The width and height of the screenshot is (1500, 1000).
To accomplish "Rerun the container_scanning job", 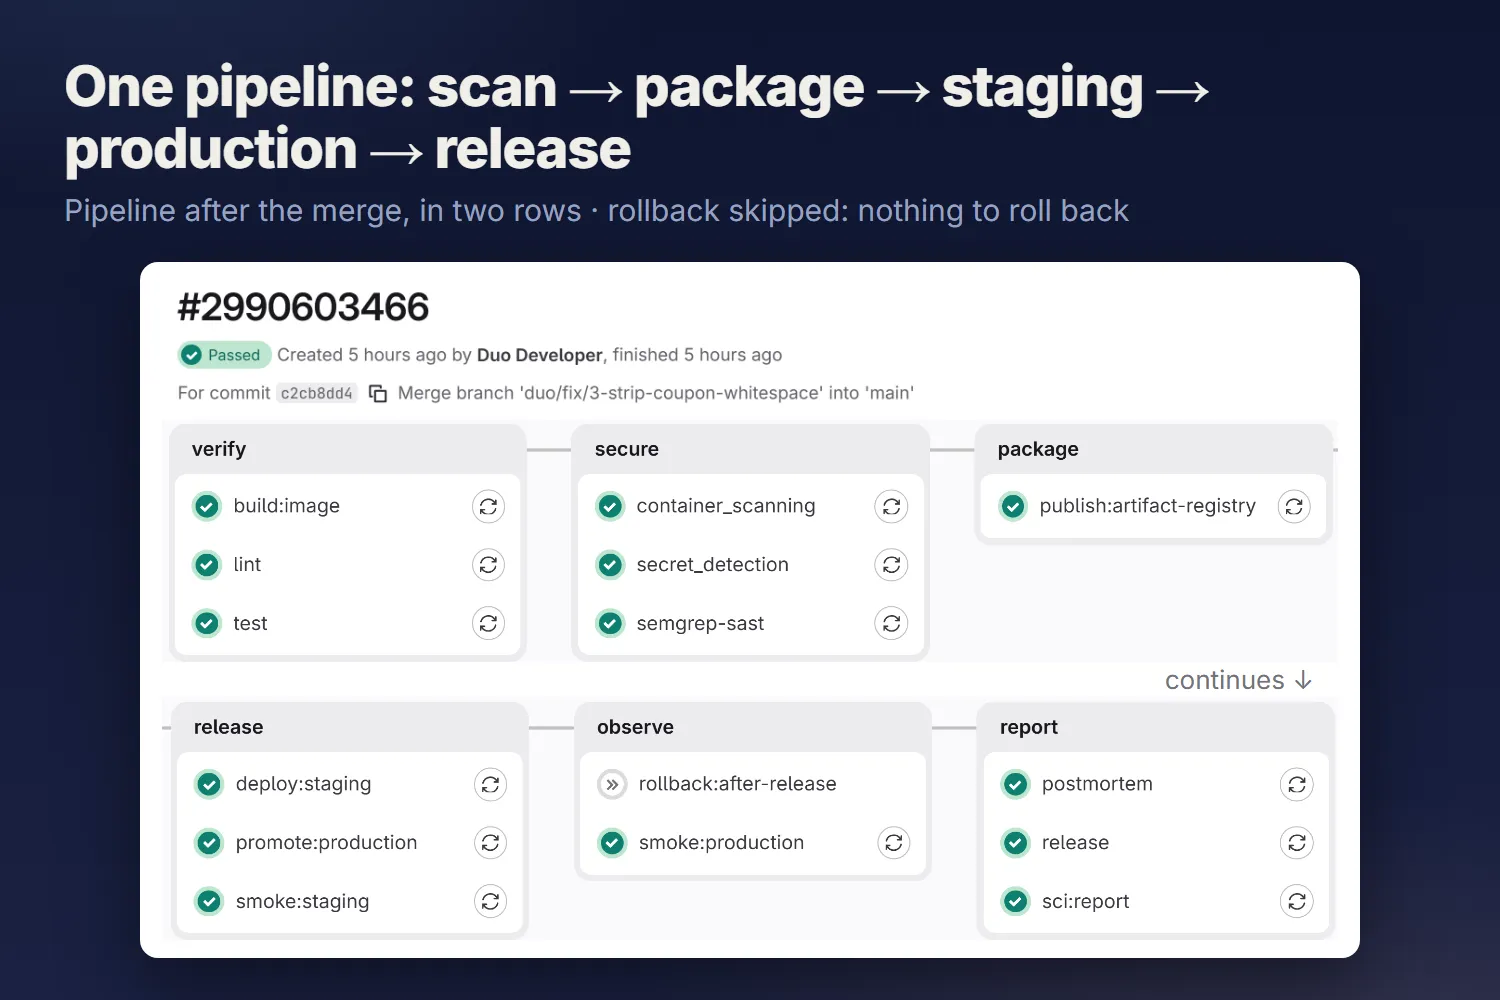I will tap(891, 507).
